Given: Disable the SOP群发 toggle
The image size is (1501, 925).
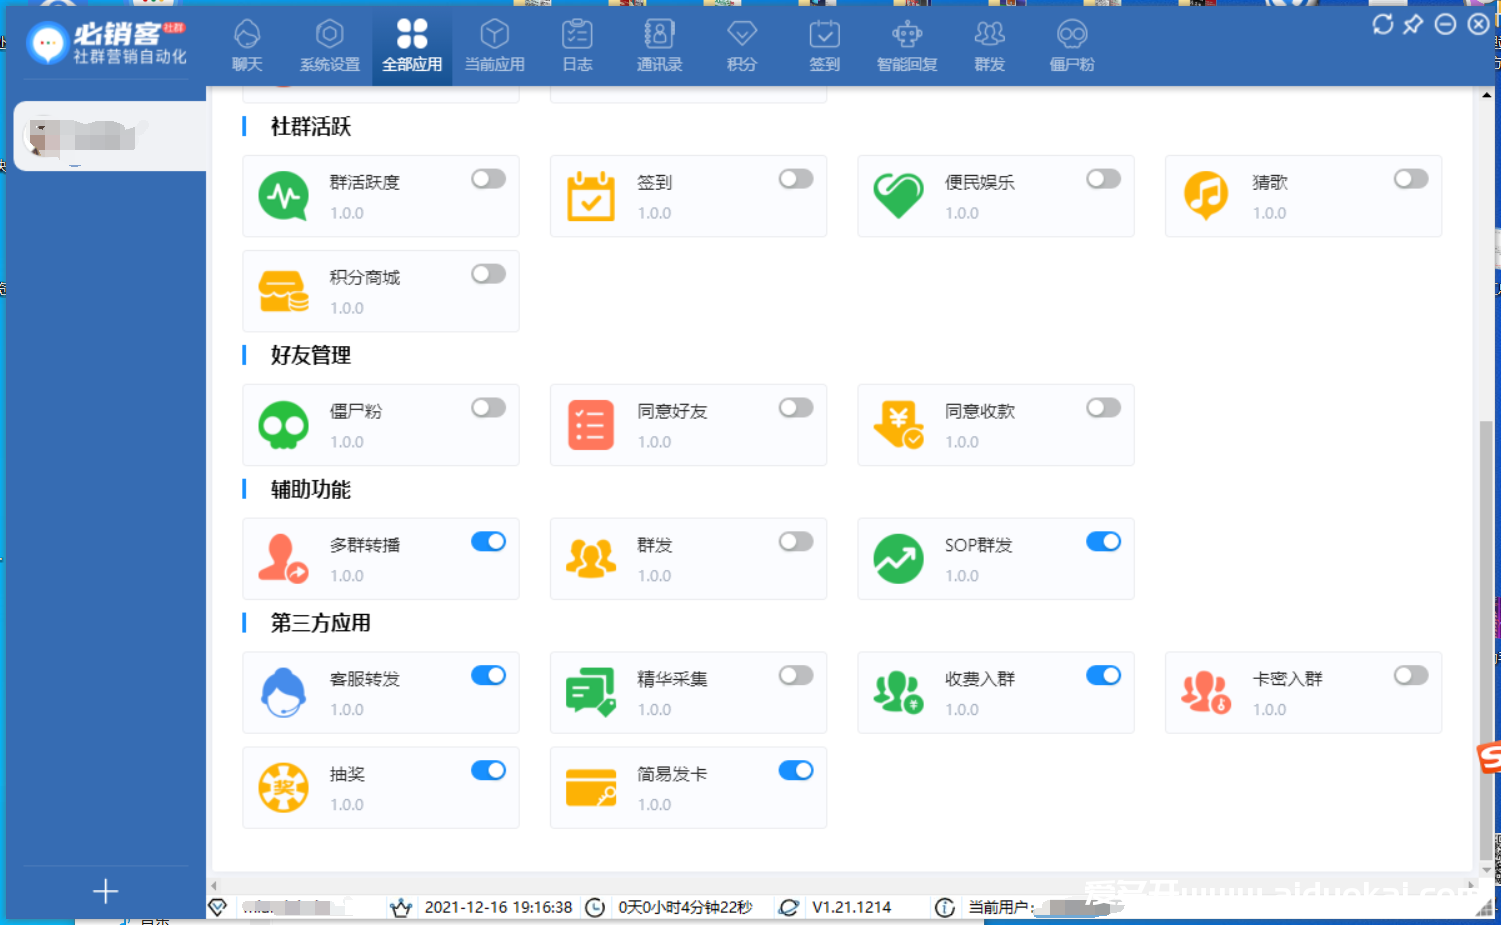Looking at the screenshot, I should pyautogui.click(x=1104, y=542).
